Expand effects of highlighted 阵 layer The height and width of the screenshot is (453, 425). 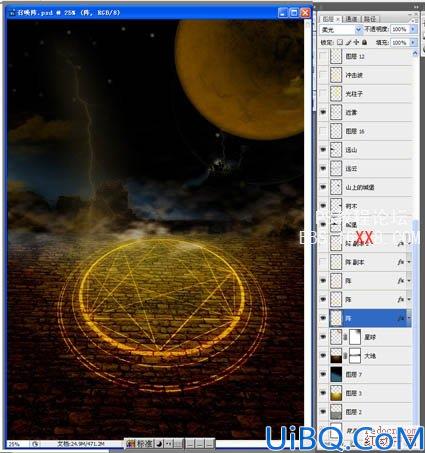pos(409,318)
